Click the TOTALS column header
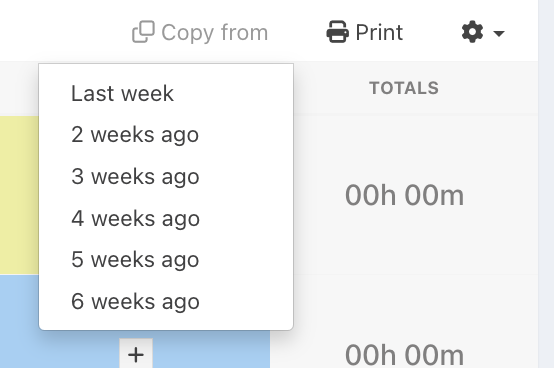 pyautogui.click(x=404, y=88)
